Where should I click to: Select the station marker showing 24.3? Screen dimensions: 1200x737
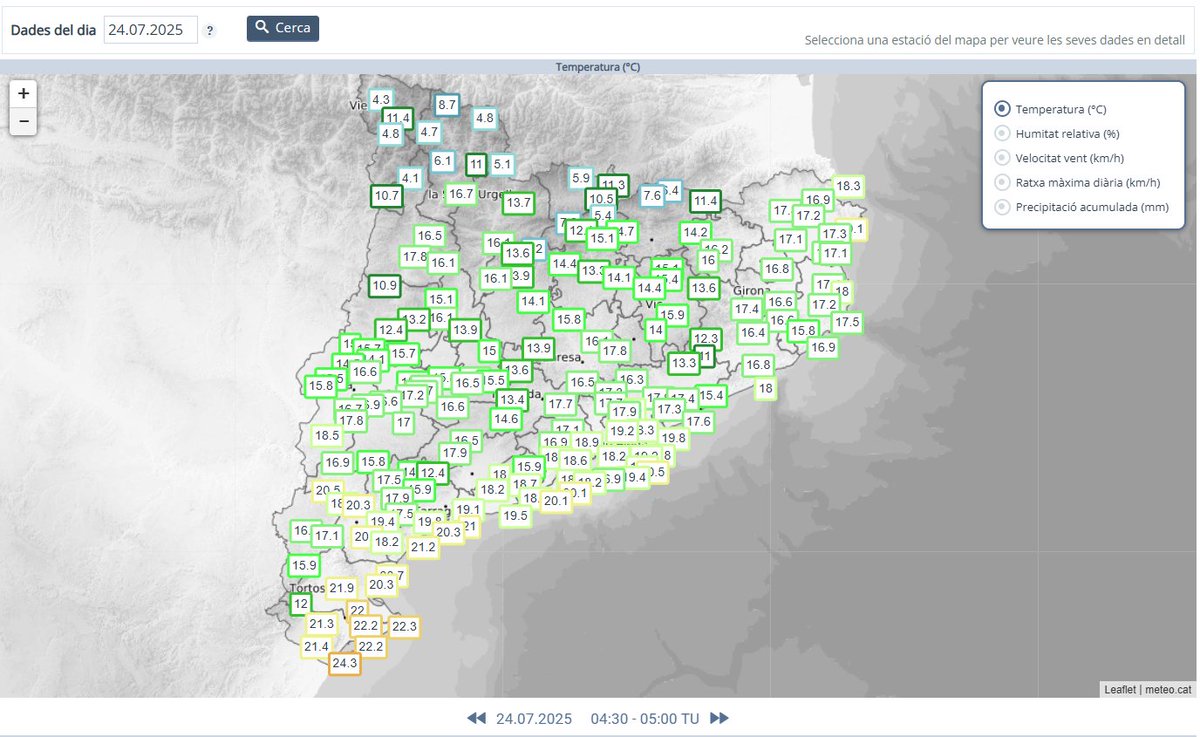[x=344, y=662]
